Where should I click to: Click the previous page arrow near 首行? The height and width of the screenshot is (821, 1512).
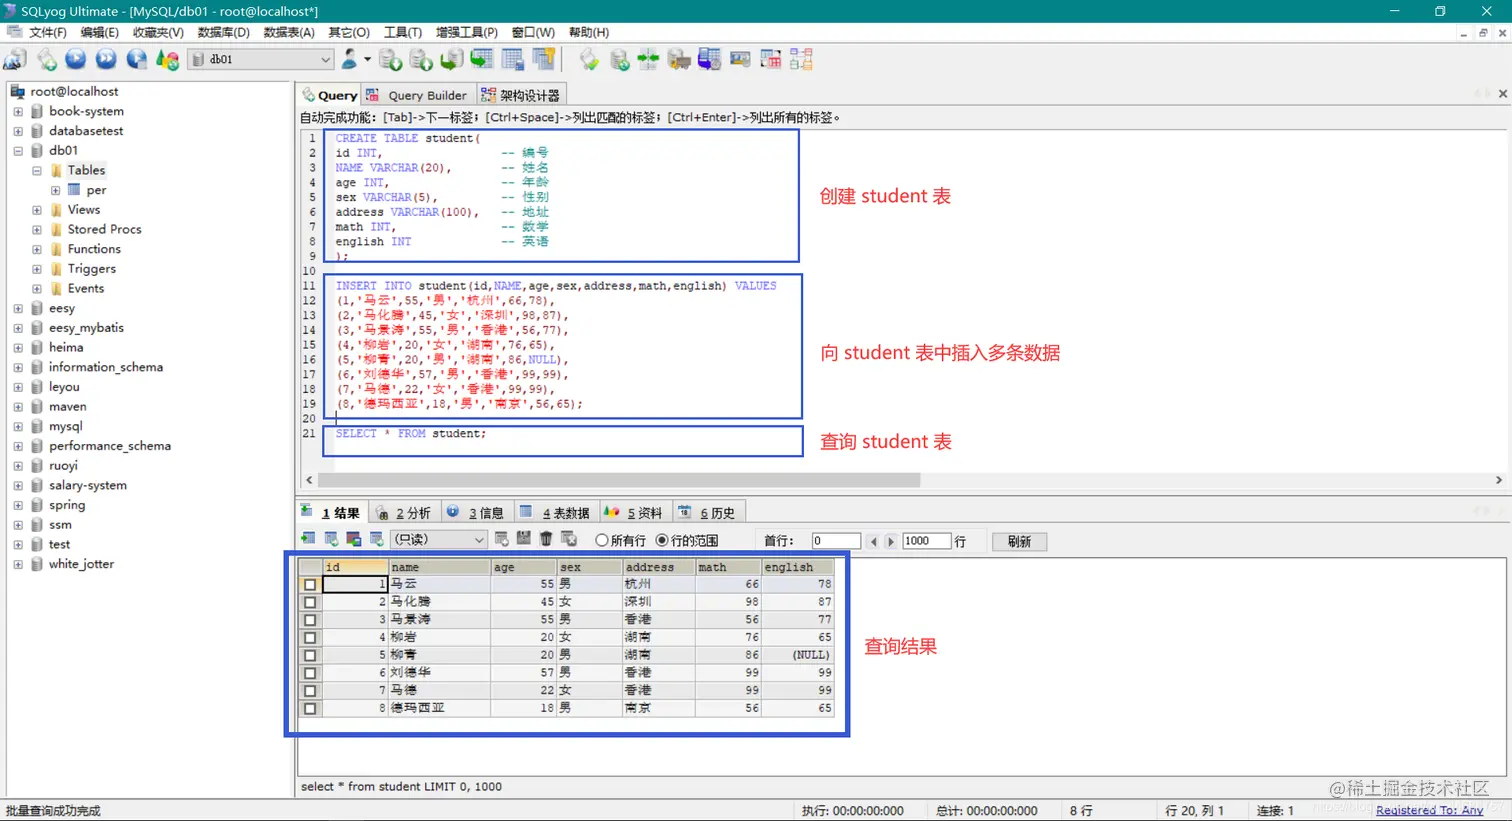873,541
